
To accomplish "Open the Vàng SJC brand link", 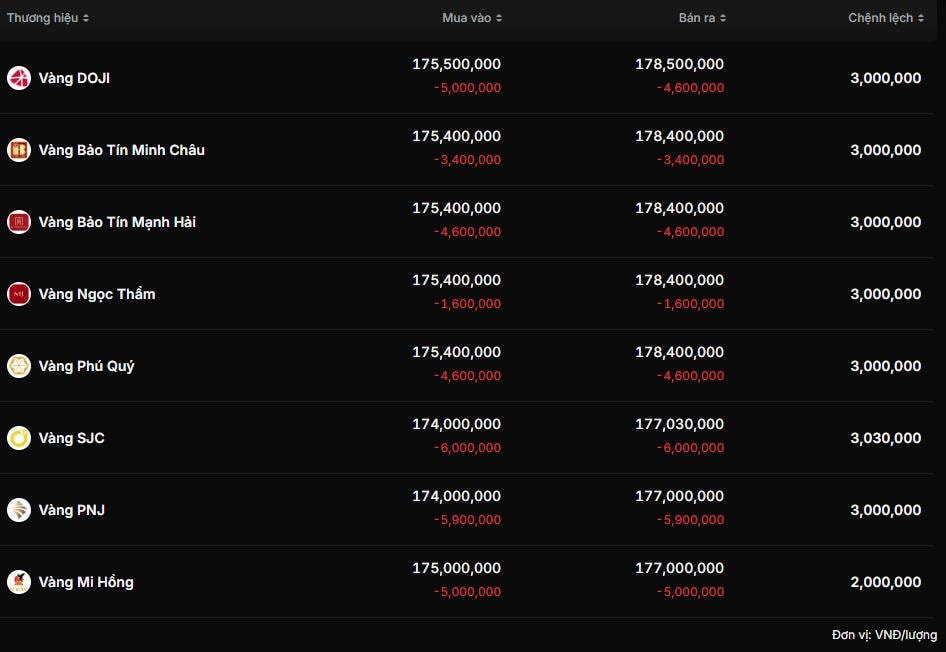I will click(x=71, y=438).
